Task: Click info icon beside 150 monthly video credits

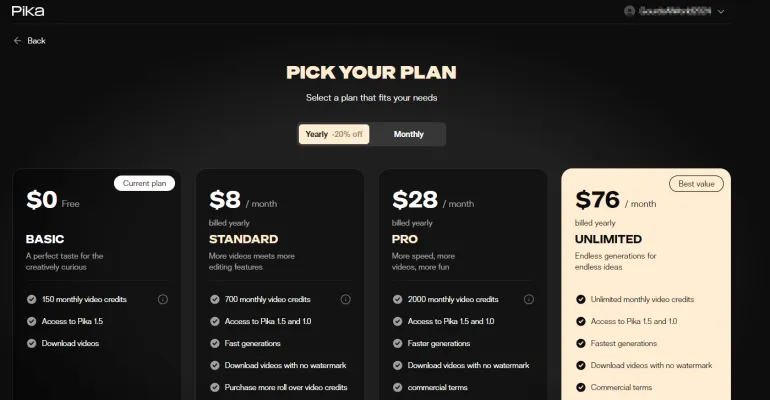Action: 163,299
